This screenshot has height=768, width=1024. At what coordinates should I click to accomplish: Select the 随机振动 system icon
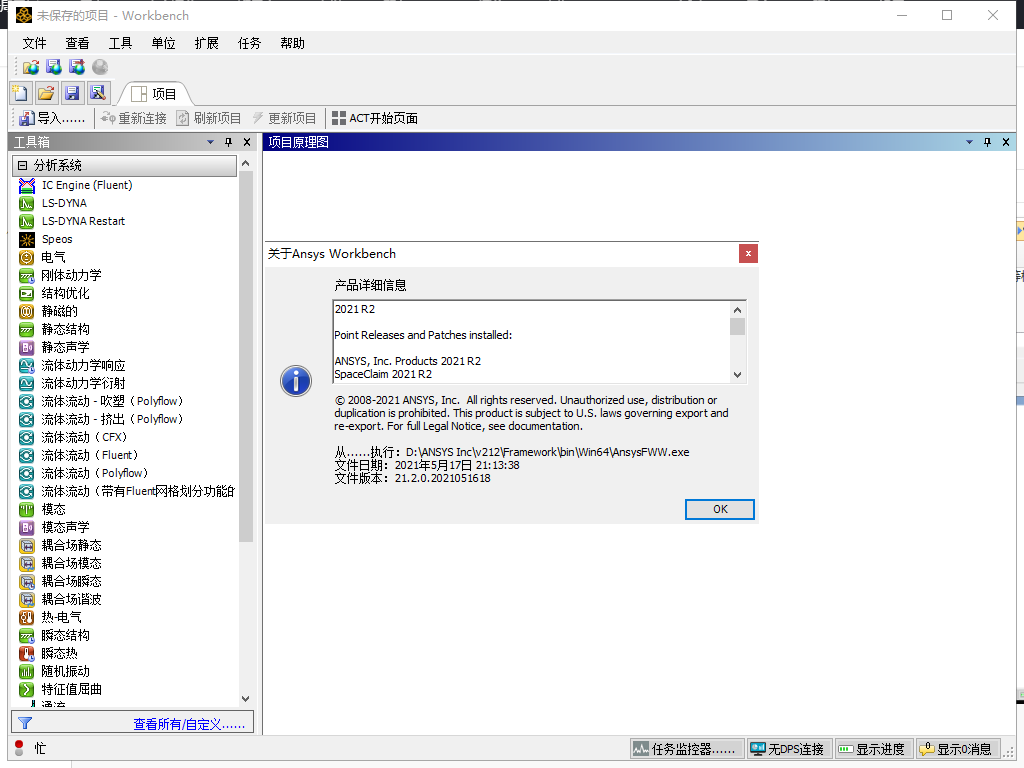[x=27, y=671]
